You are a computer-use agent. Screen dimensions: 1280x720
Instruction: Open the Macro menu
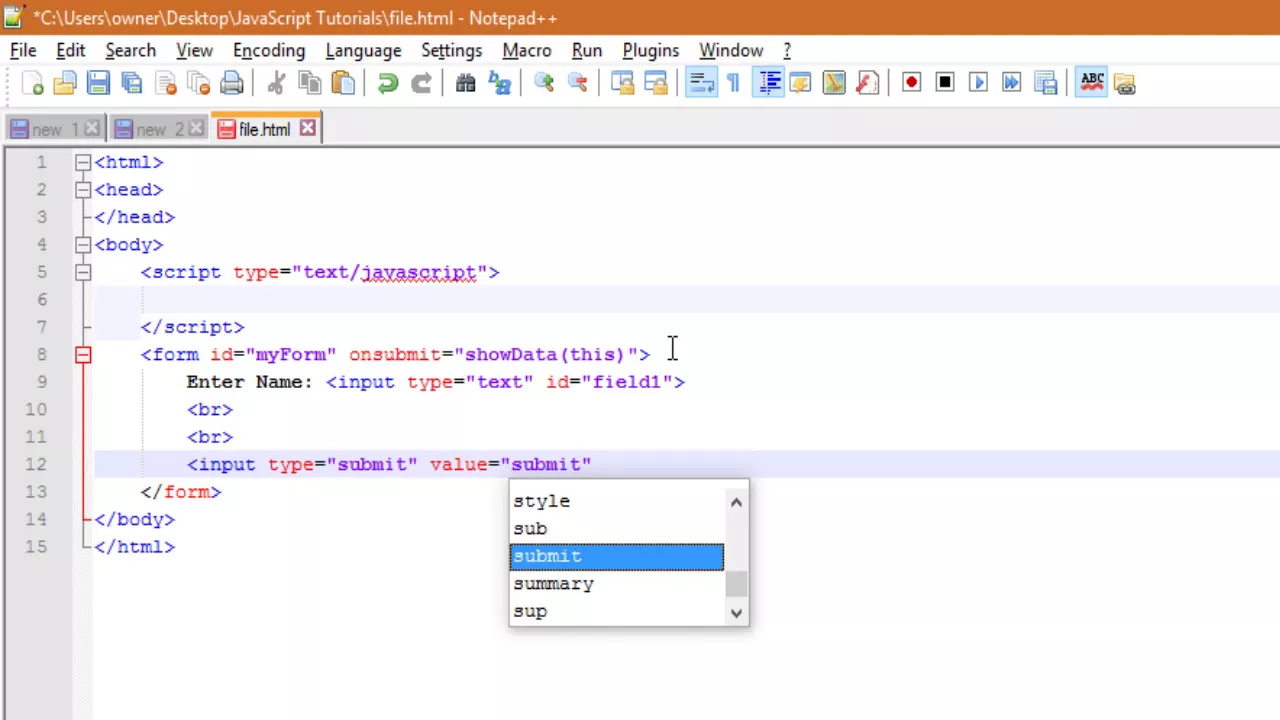[x=527, y=50]
